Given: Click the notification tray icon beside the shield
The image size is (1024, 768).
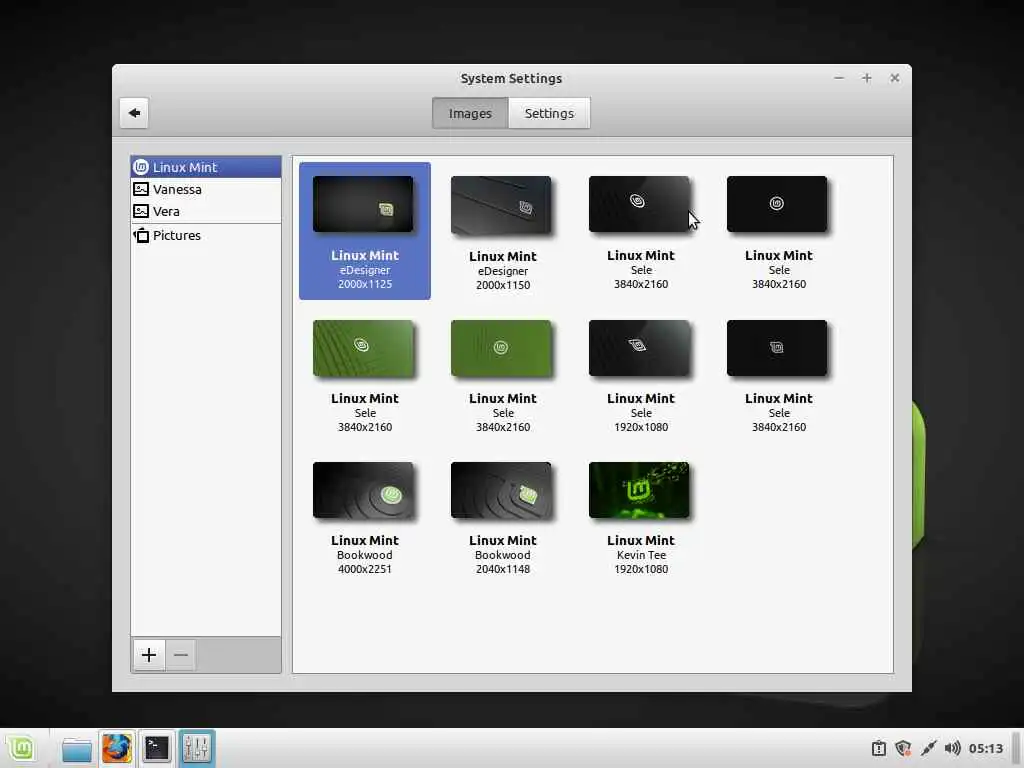Looking at the screenshot, I should (x=879, y=748).
